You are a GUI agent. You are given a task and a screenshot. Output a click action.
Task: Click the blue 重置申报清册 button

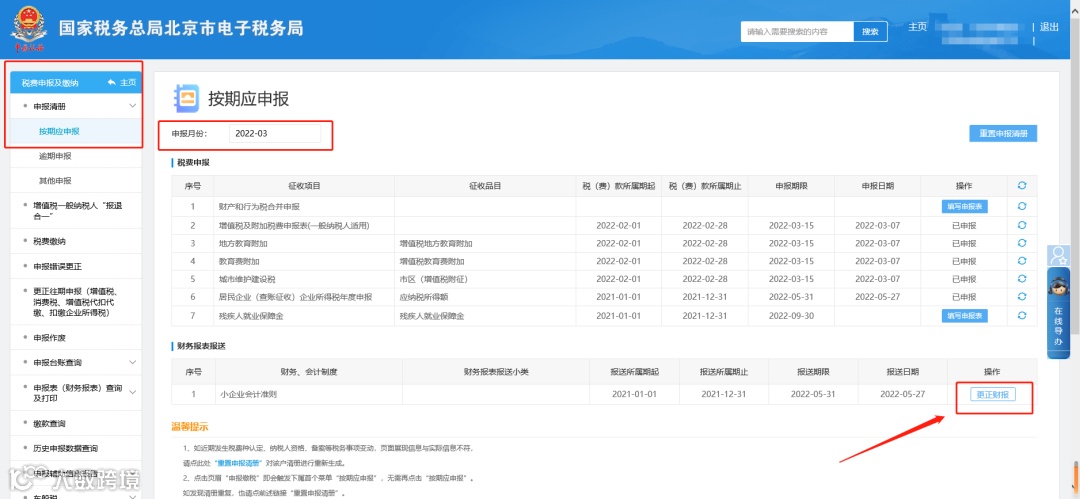(x=1003, y=134)
